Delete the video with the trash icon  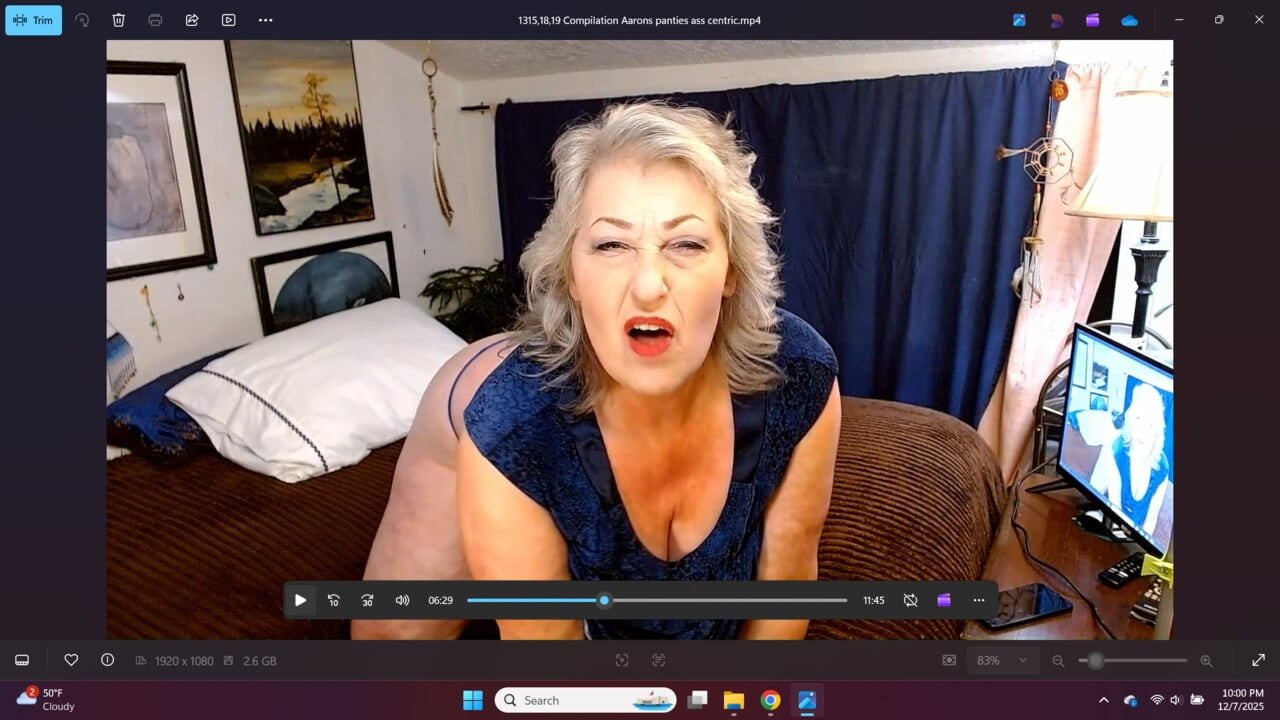[118, 20]
